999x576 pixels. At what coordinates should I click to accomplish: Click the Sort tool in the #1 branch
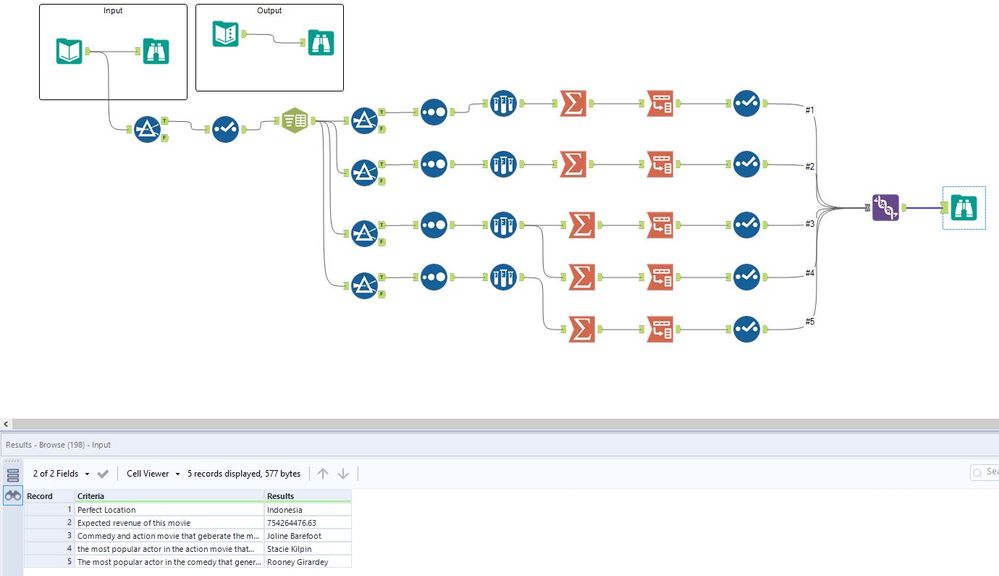click(x=434, y=112)
